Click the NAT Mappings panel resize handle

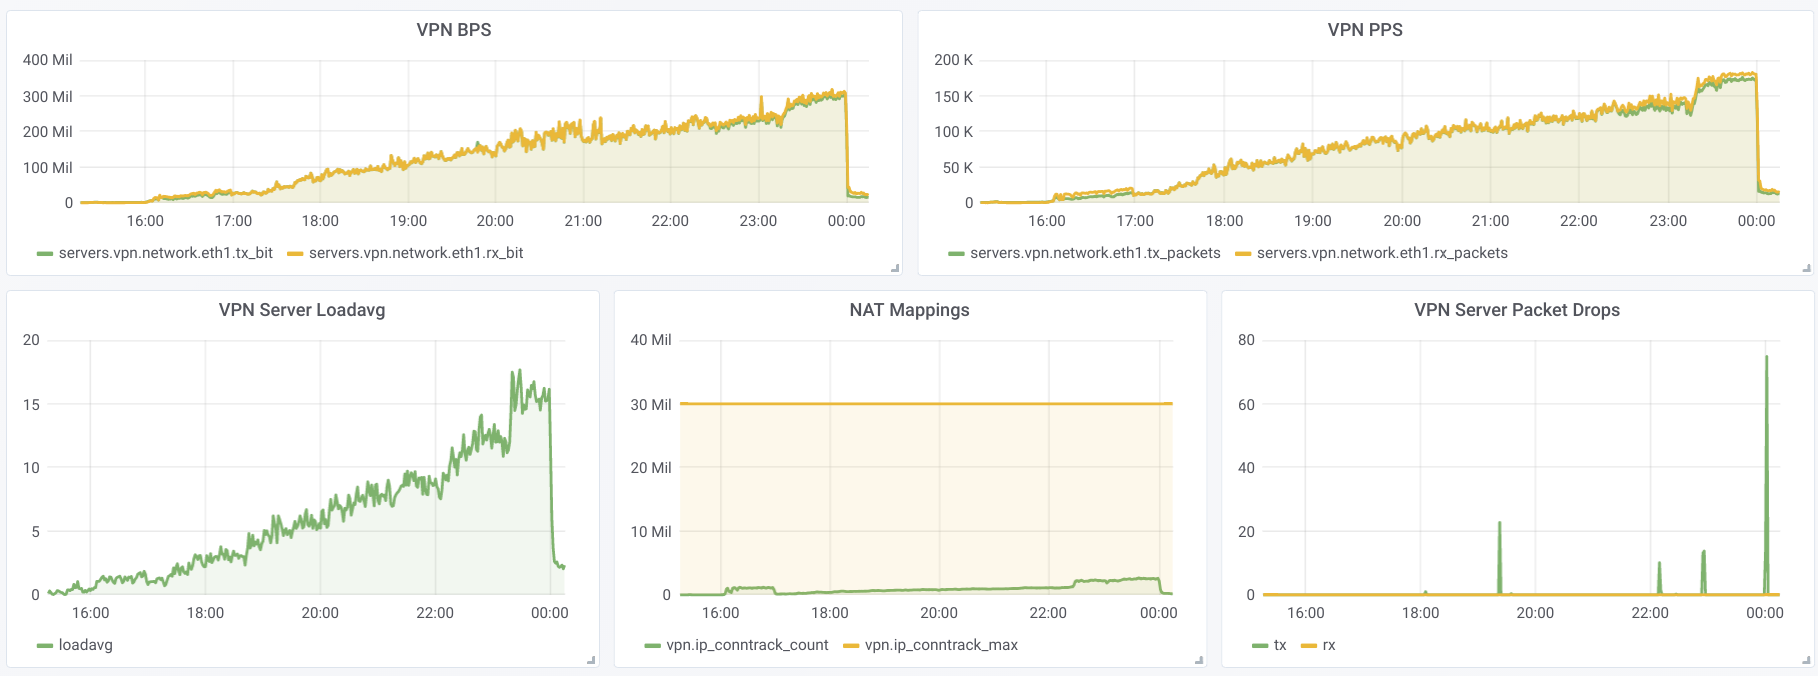pyautogui.click(x=1199, y=660)
